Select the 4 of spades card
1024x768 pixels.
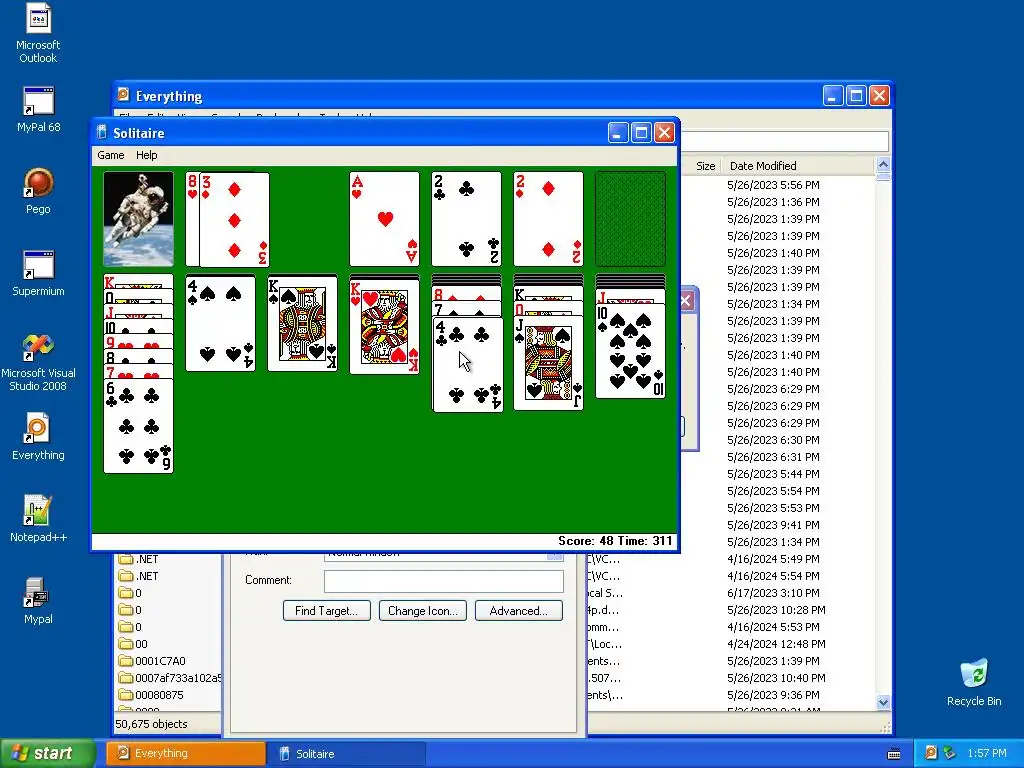point(221,323)
